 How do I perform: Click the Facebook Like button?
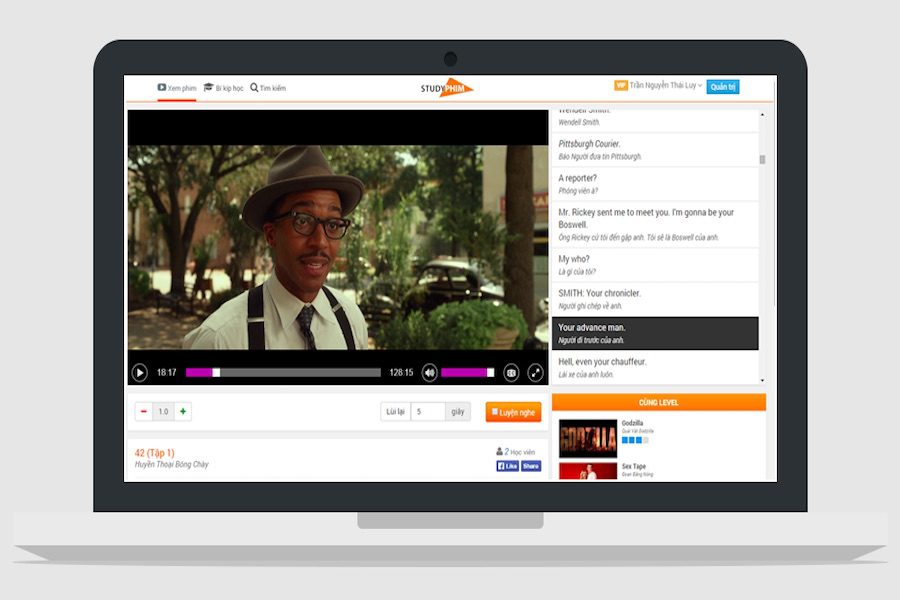[x=507, y=466]
